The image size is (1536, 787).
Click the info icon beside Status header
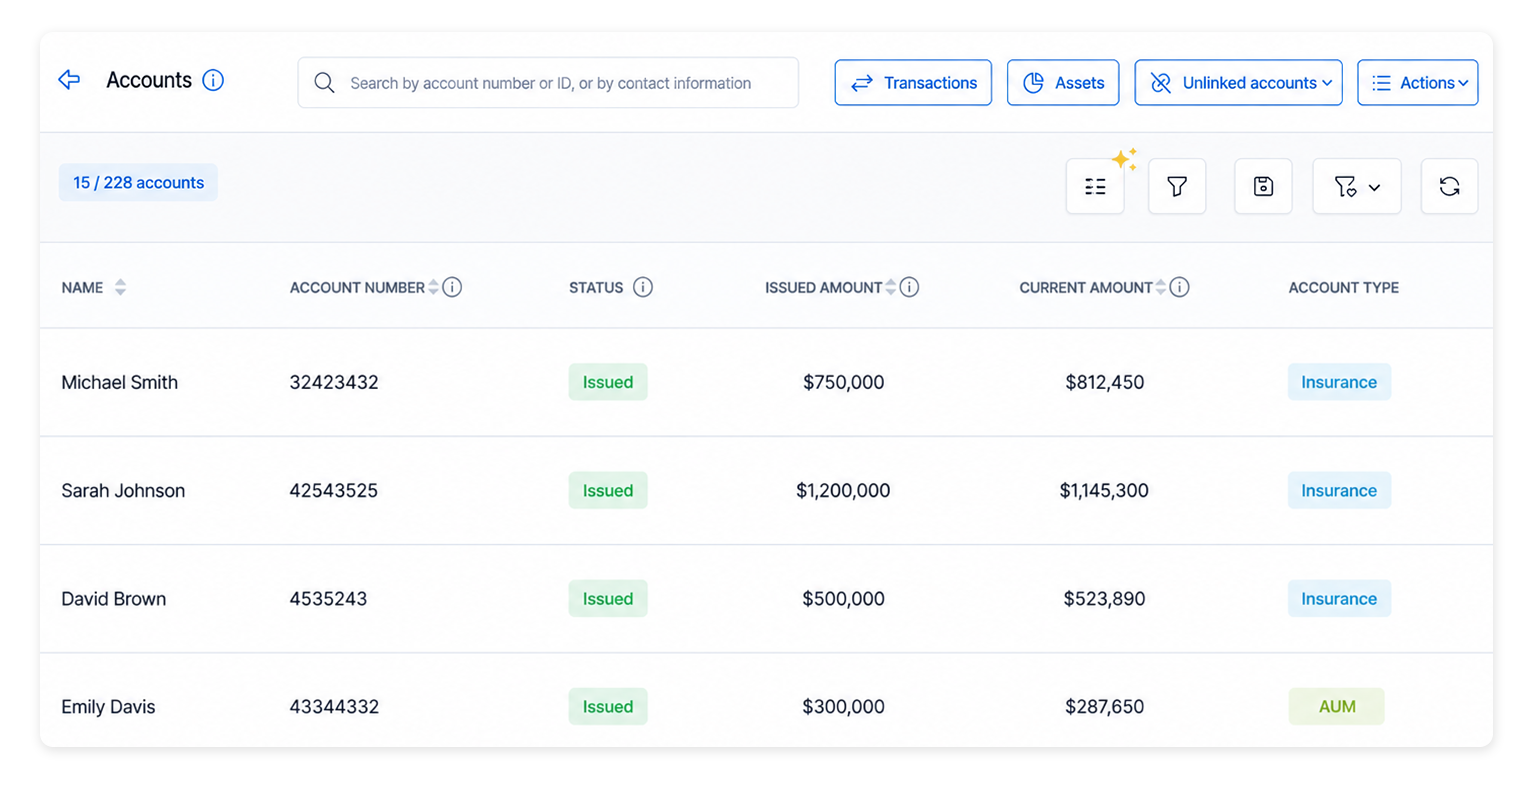(643, 287)
